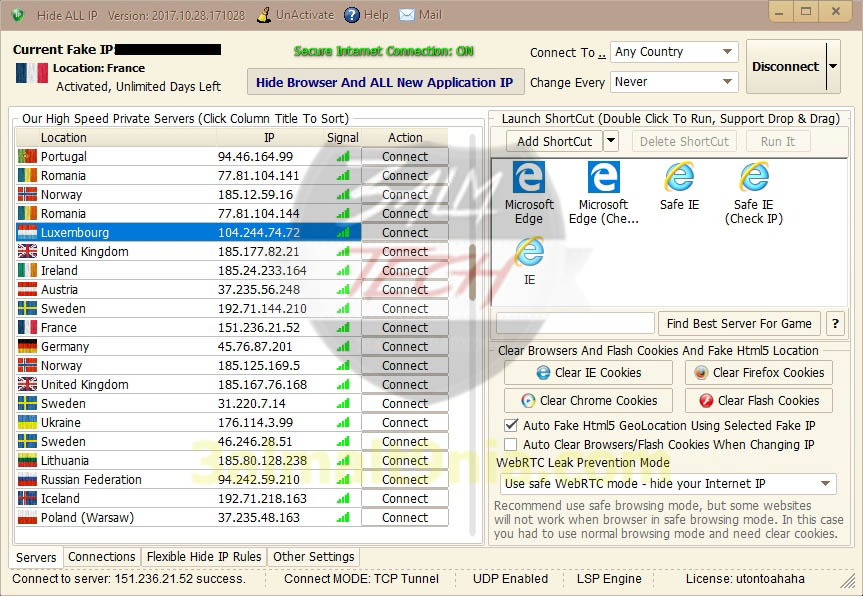Viewport: 863px width, 596px height.
Task: Click the Lithuania flag icon
Action: (27, 460)
